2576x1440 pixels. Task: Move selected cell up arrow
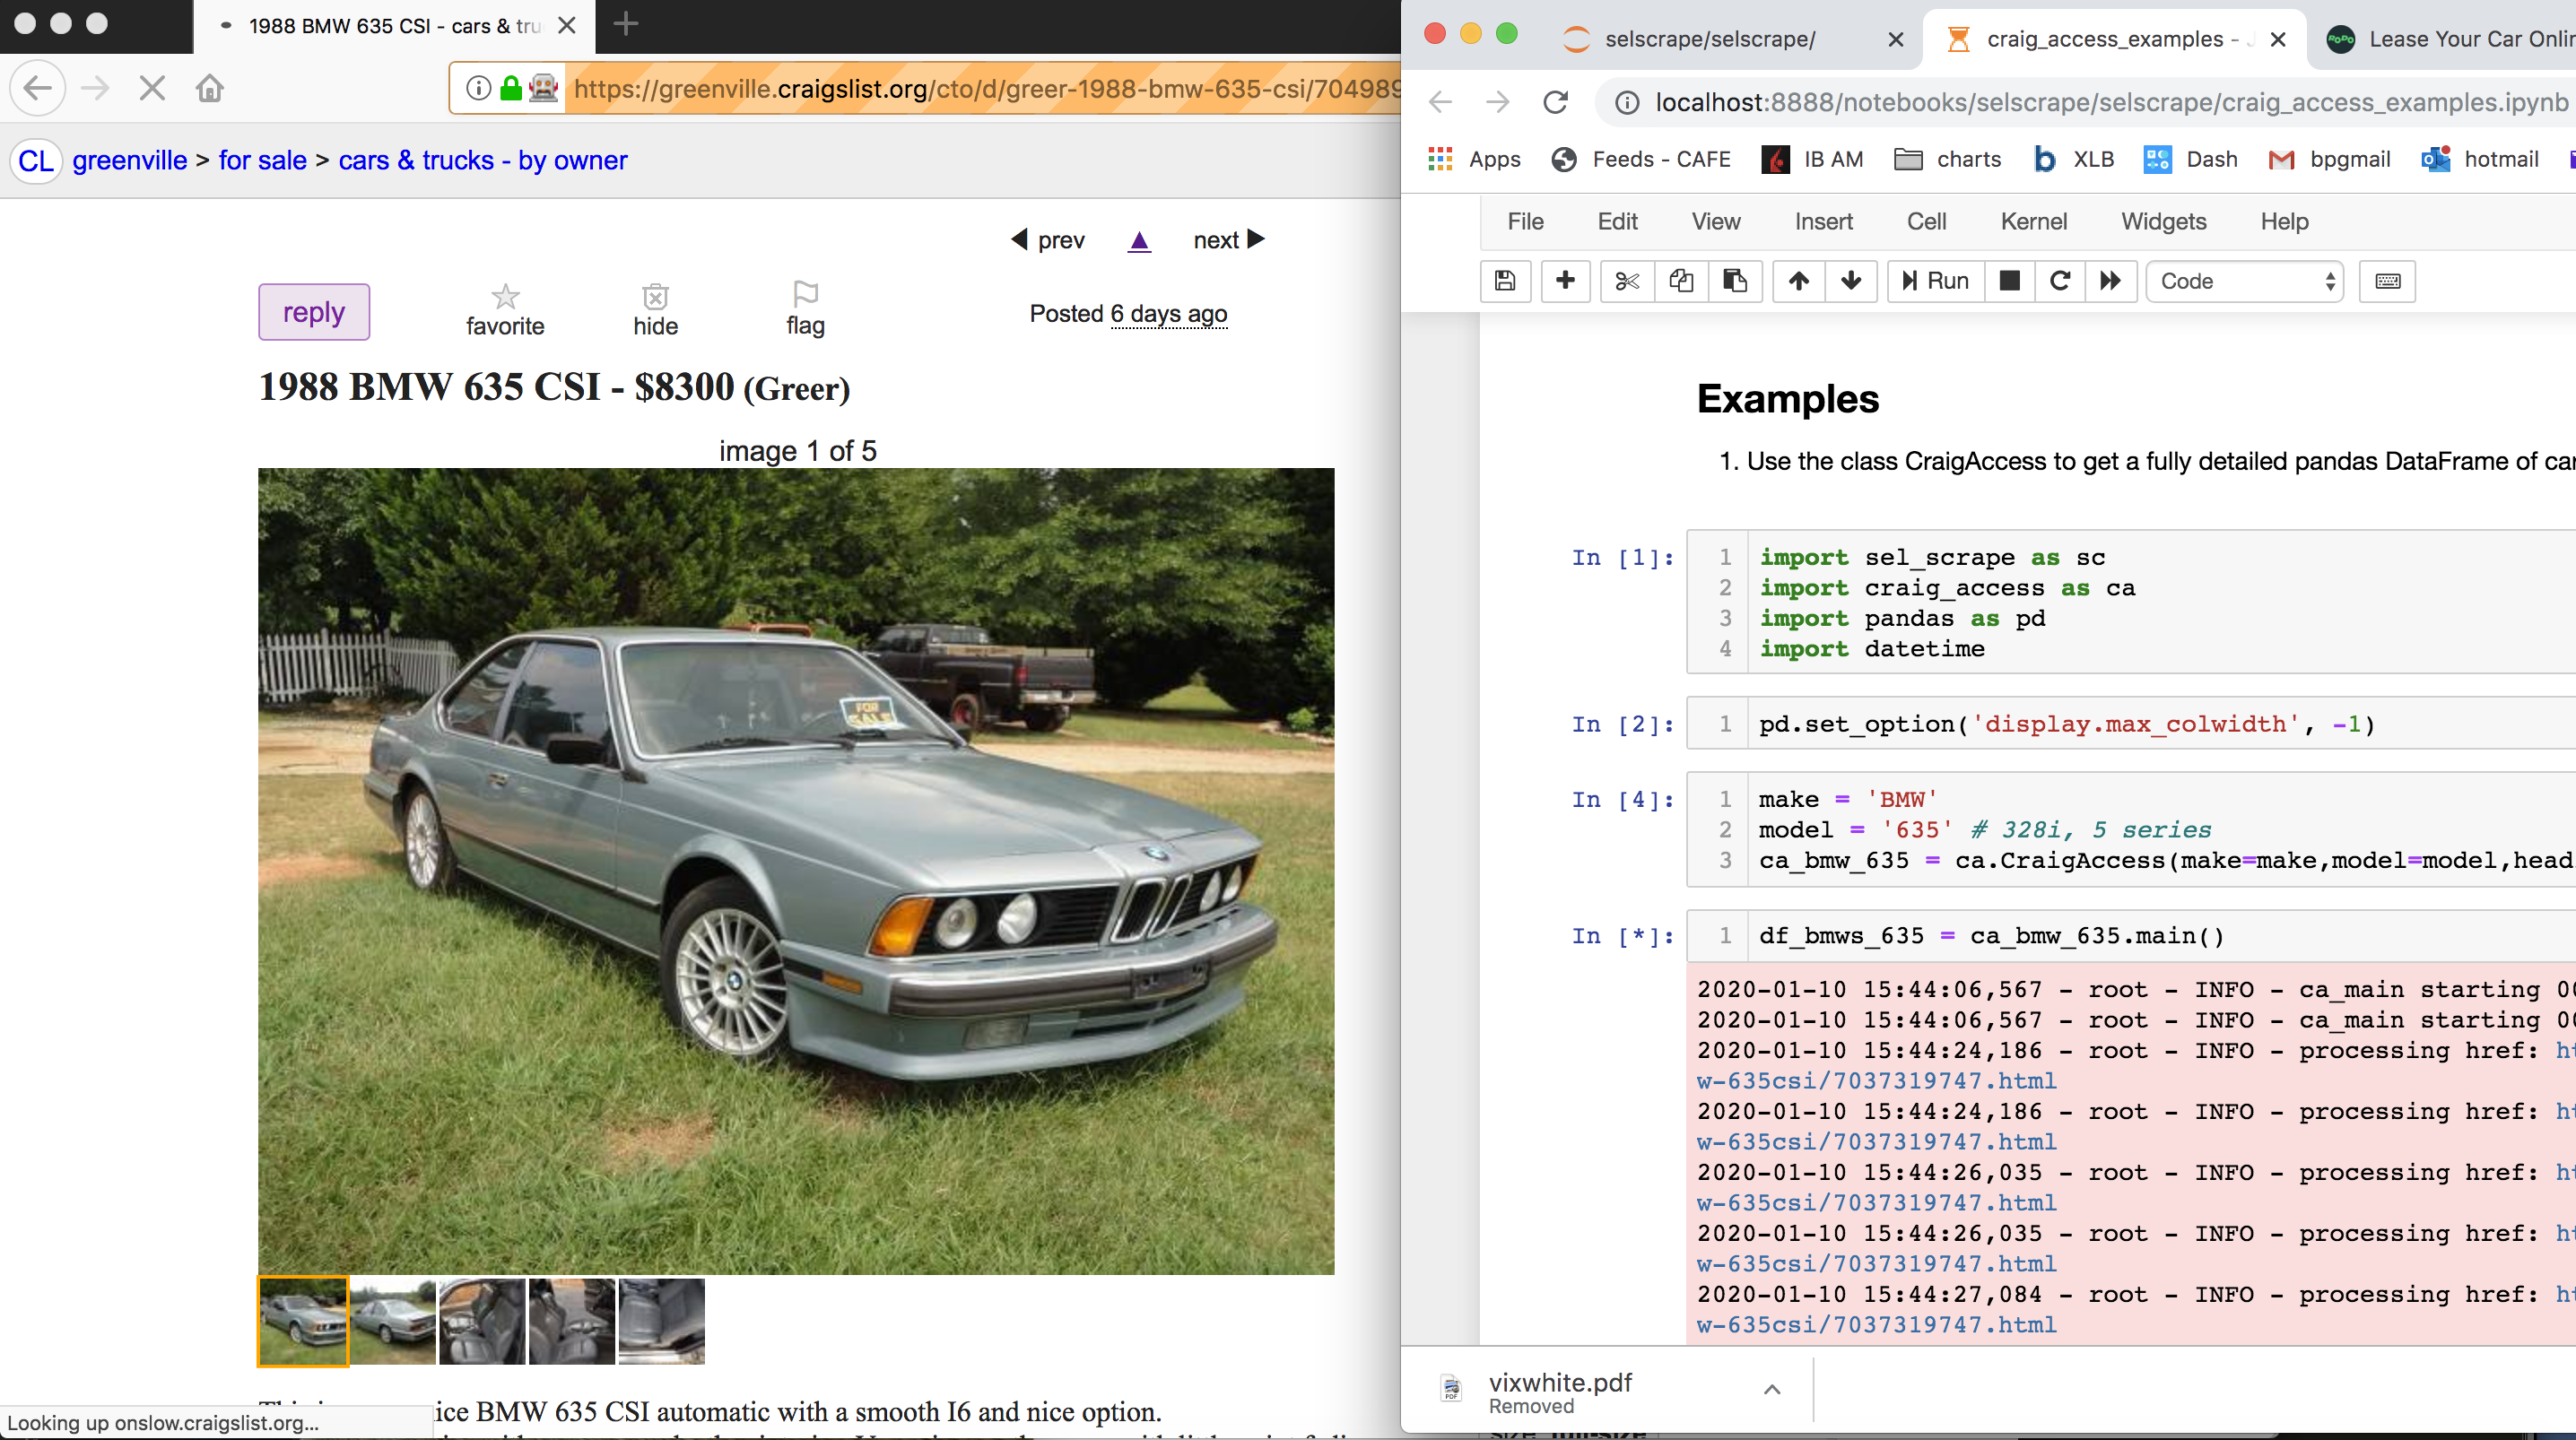point(1798,281)
